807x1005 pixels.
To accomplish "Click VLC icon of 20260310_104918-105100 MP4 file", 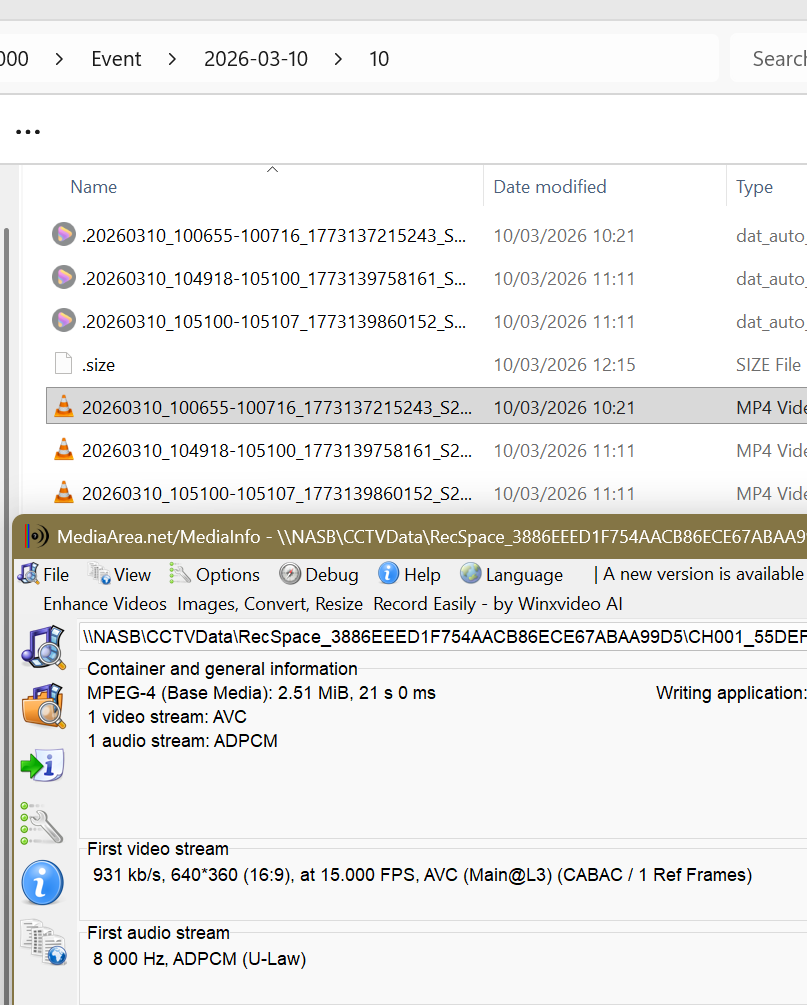I will [64, 450].
